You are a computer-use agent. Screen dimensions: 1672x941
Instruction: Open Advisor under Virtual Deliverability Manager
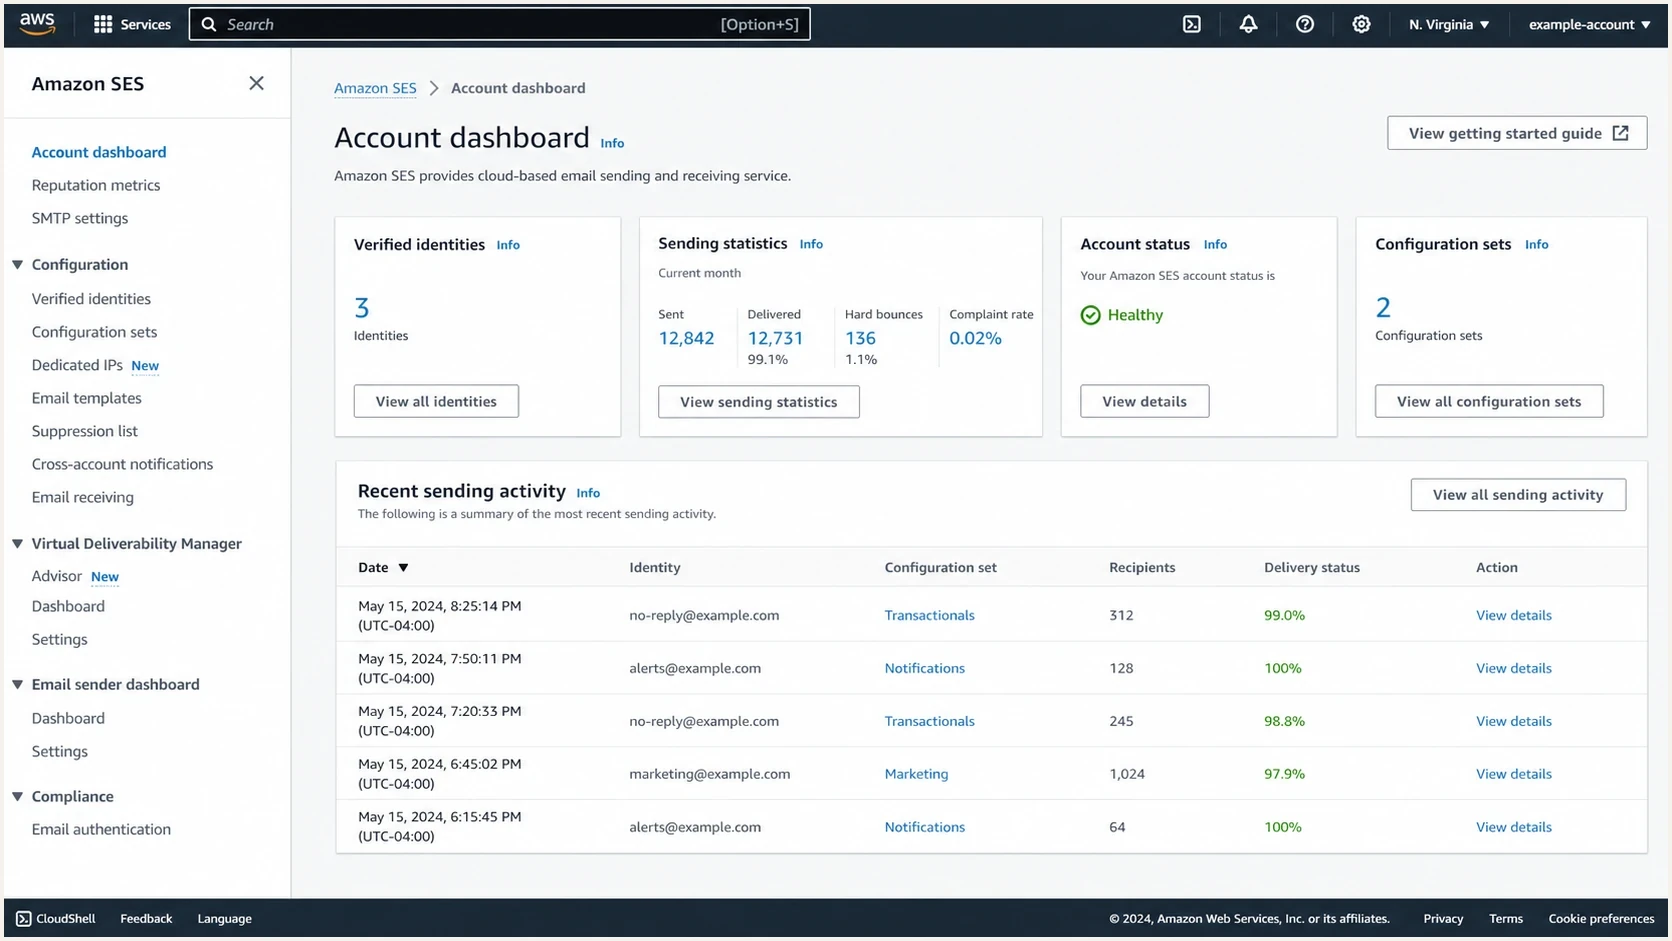point(56,576)
